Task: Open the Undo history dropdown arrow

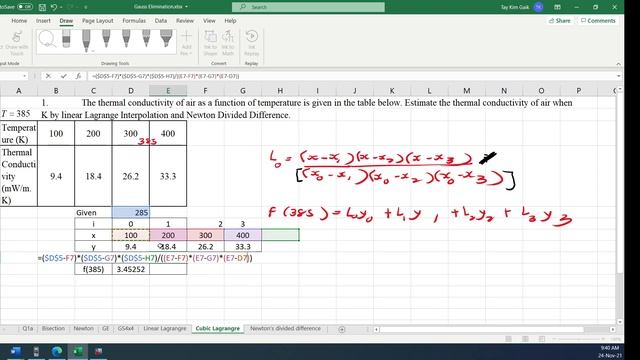Action: (60, 7)
